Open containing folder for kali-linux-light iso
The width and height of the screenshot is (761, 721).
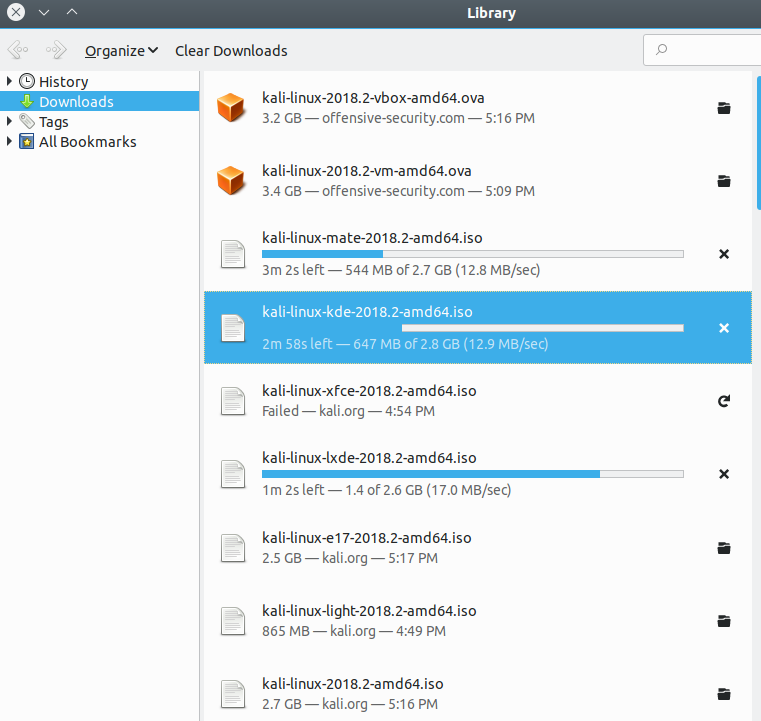(x=724, y=621)
